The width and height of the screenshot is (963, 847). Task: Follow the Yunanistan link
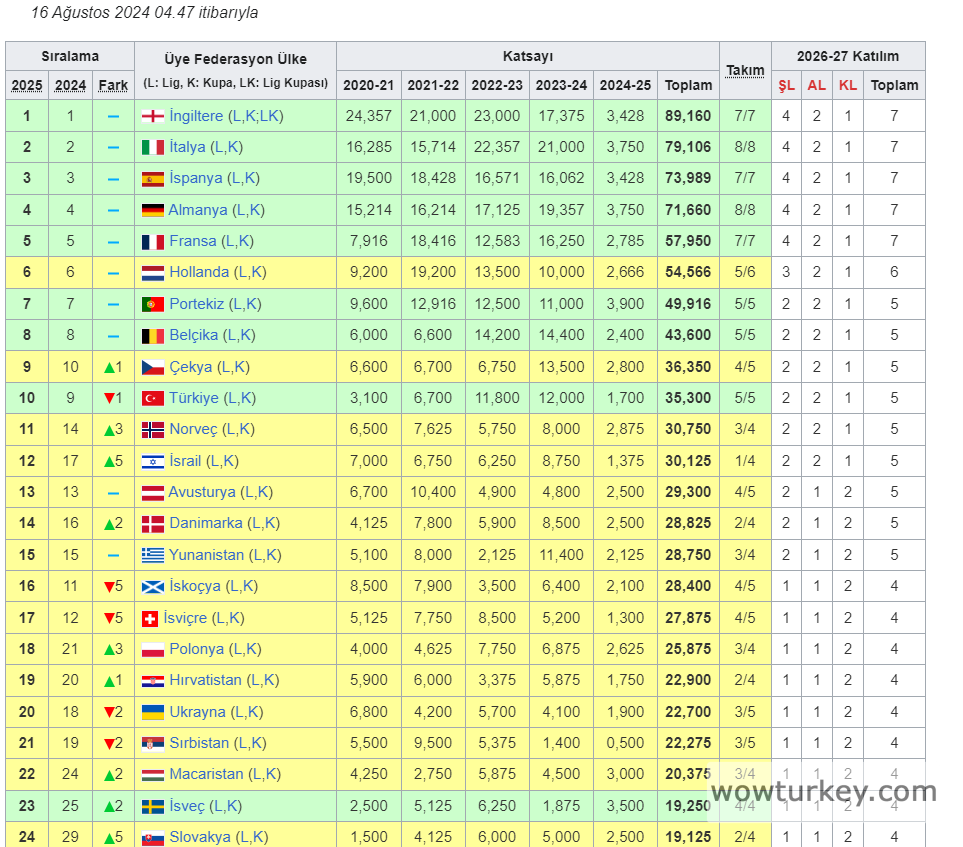(x=206, y=555)
